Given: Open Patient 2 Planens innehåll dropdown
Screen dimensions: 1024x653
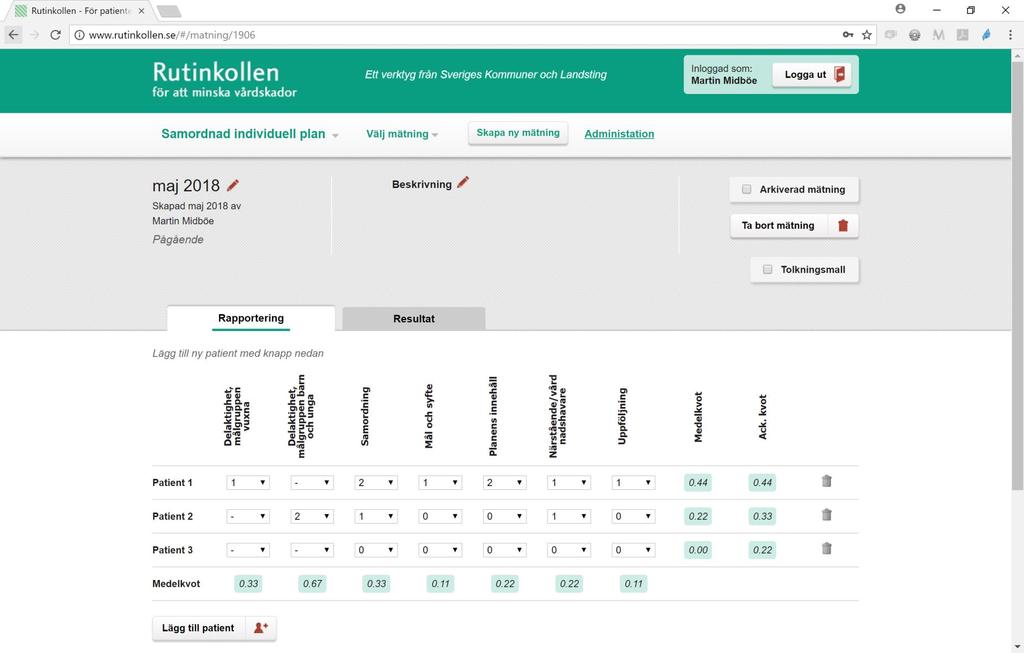Looking at the screenshot, I should pos(504,516).
